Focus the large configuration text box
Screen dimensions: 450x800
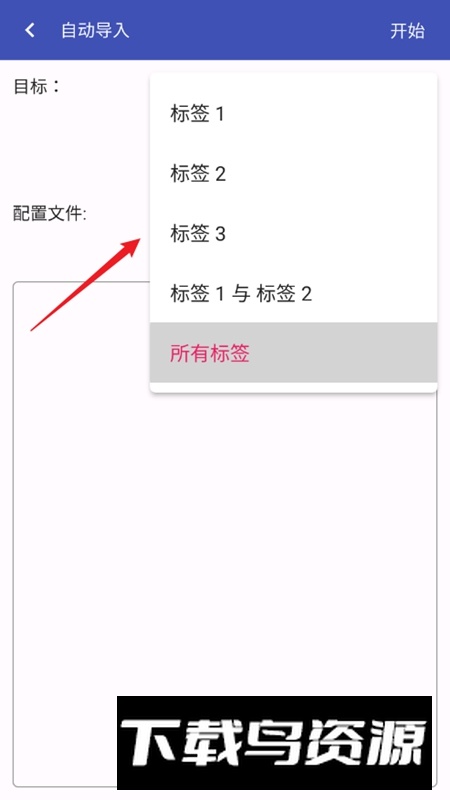[x=82, y=510]
